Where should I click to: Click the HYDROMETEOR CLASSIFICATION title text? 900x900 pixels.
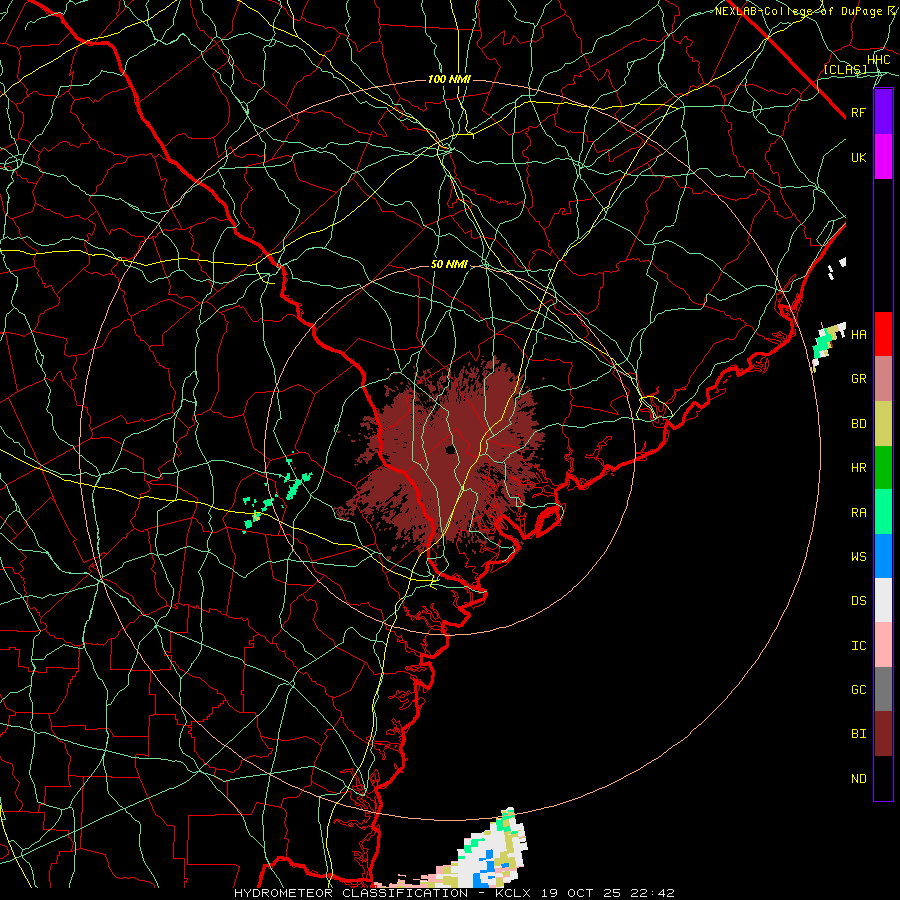pyautogui.click(x=351, y=893)
